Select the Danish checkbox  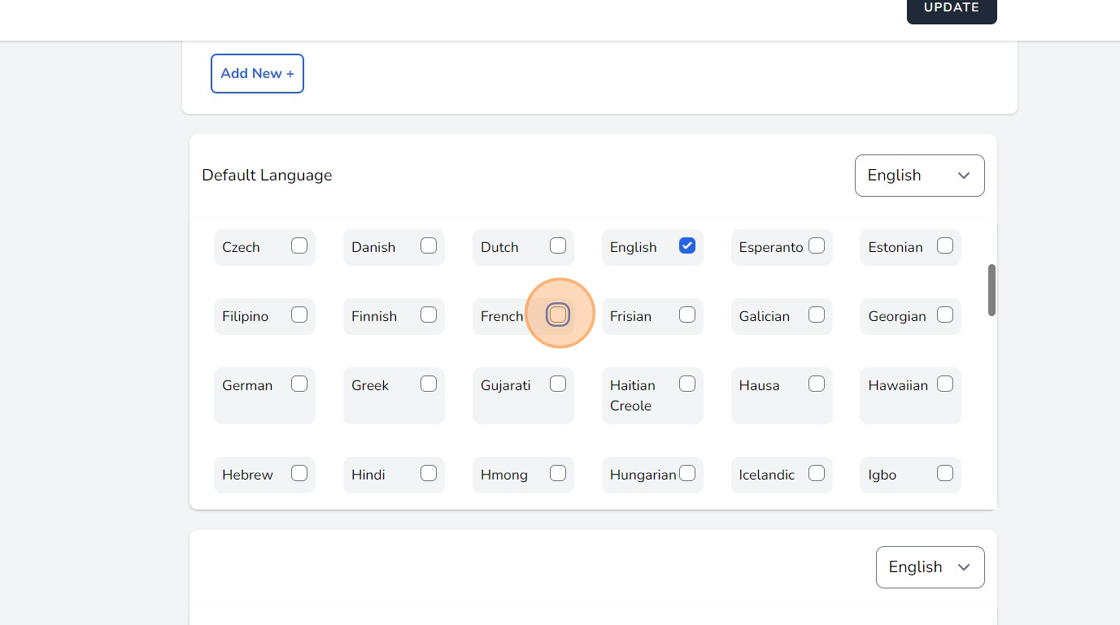[x=428, y=244]
